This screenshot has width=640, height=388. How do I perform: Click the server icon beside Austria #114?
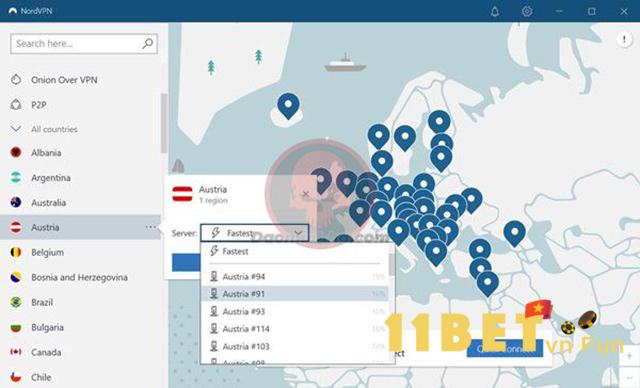(x=214, y=328)
